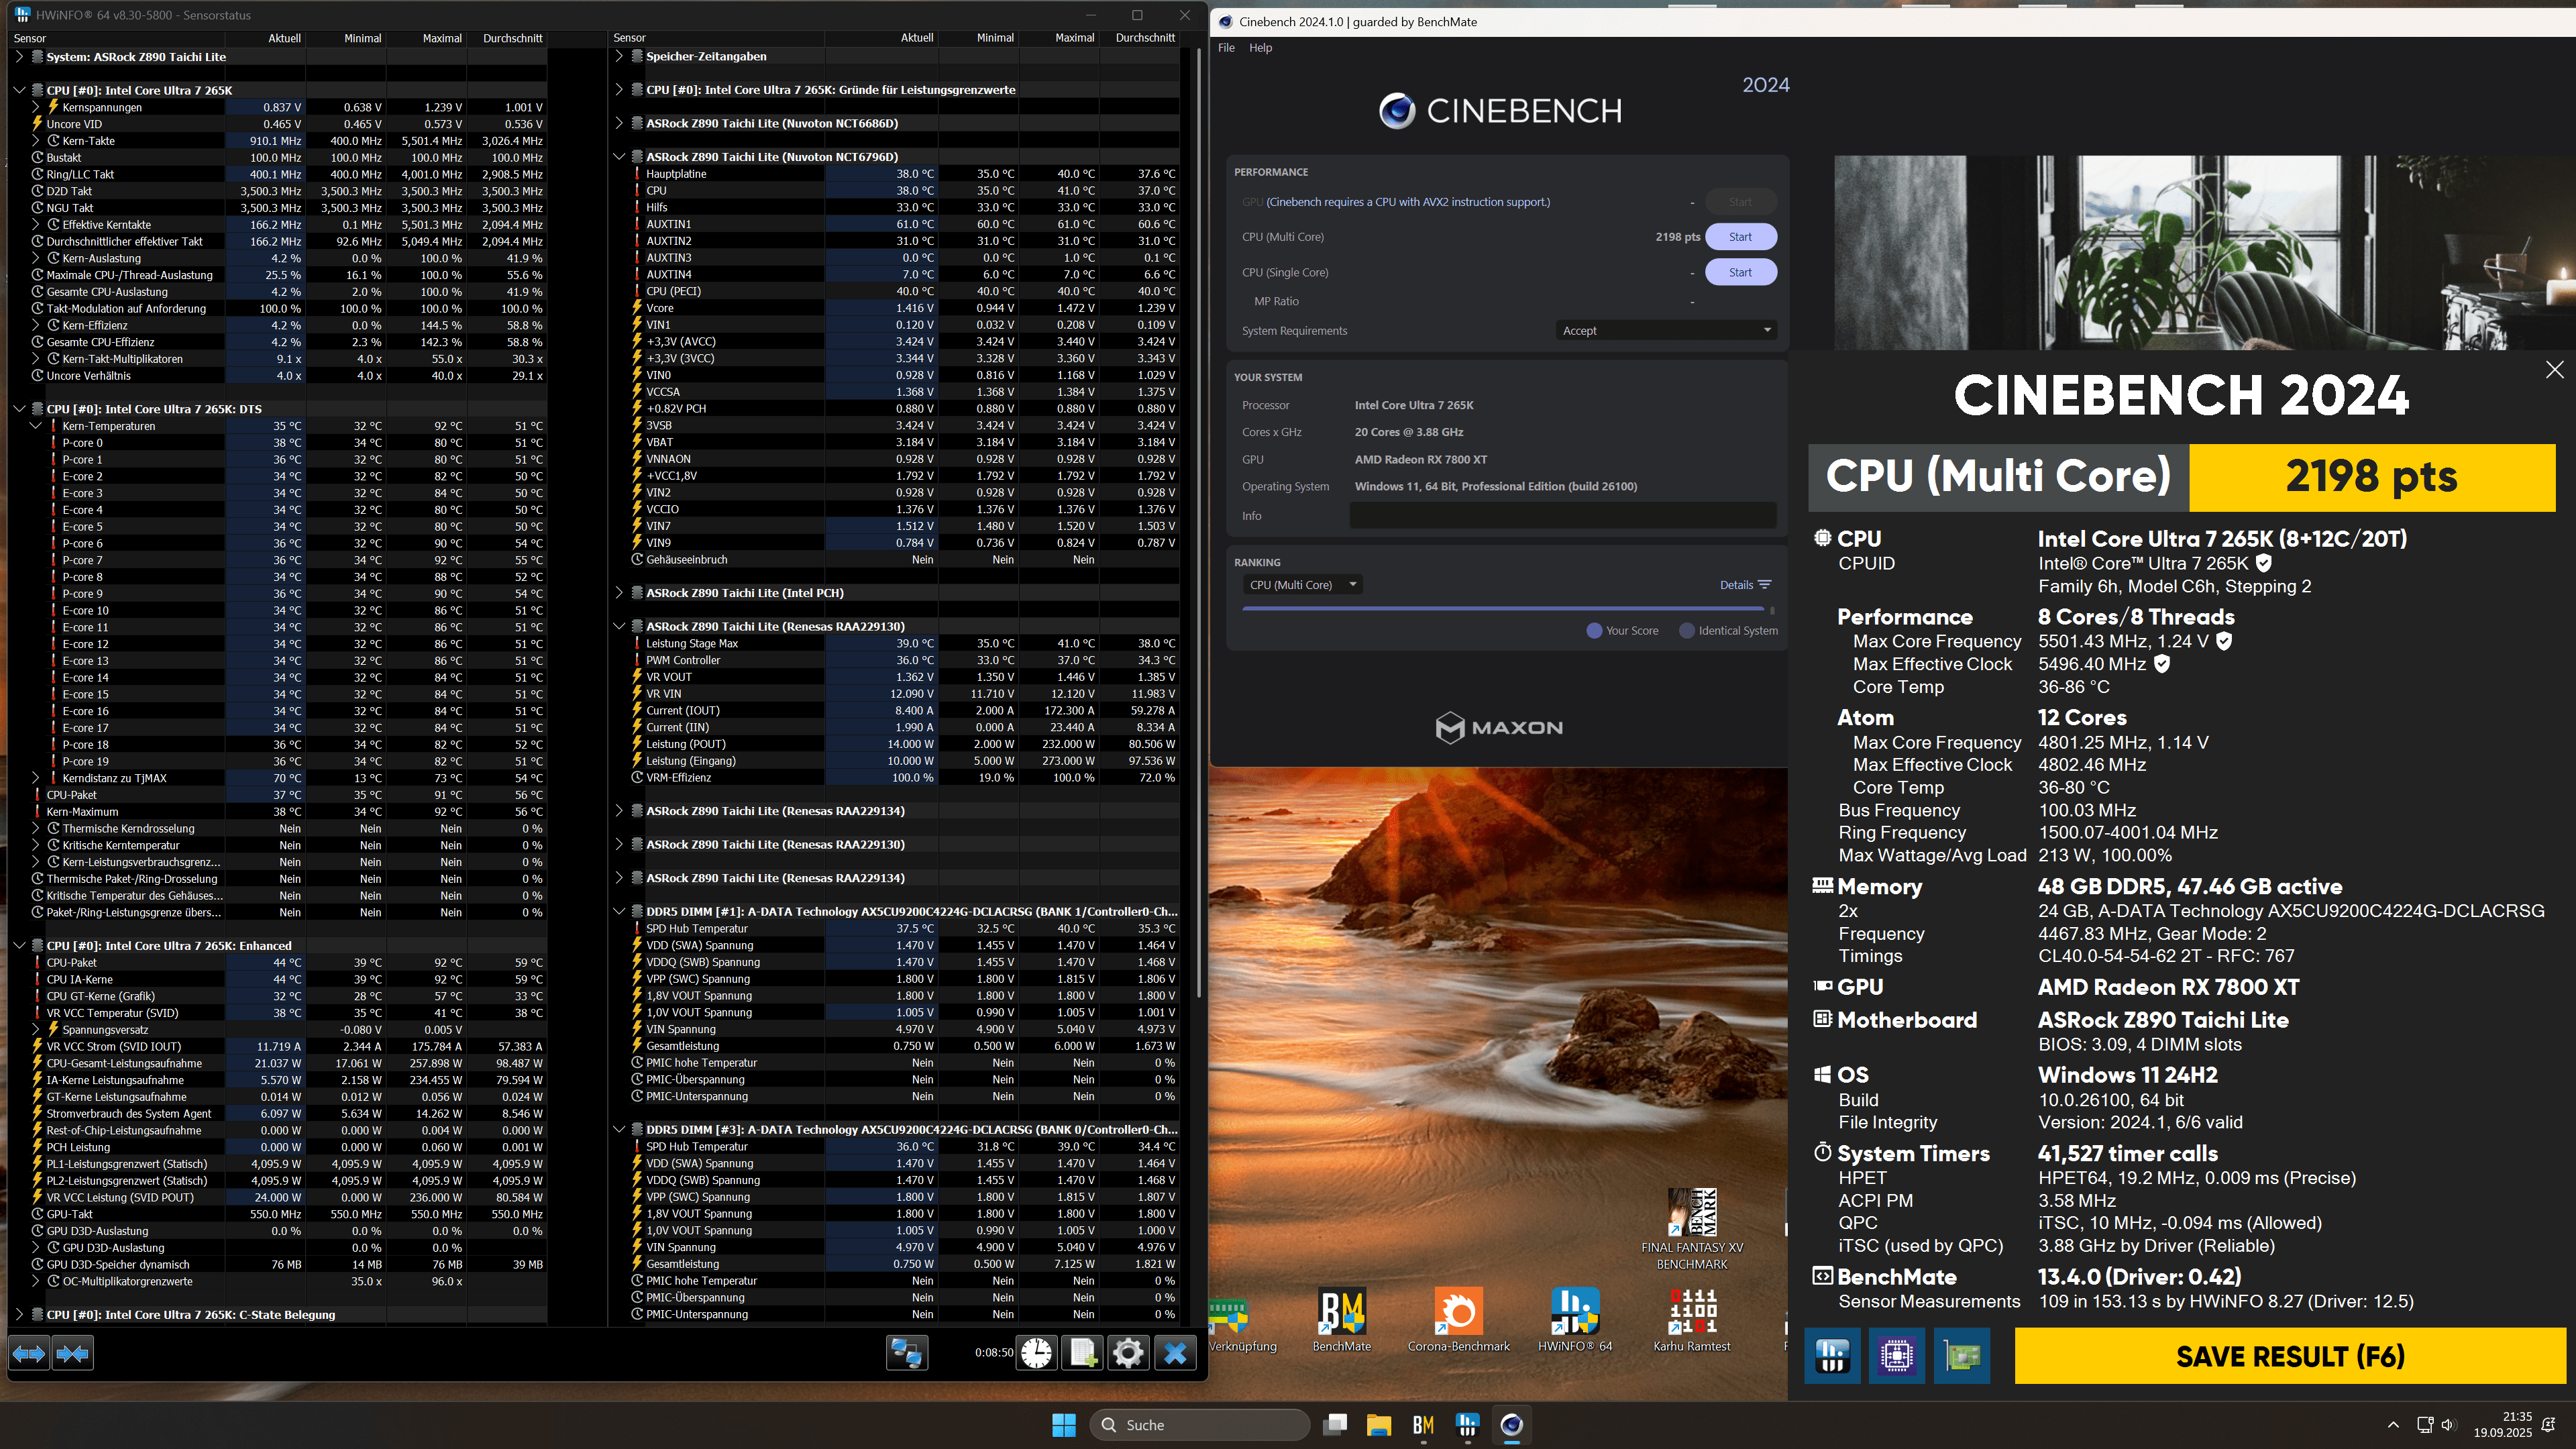Viewport: 2576px width, 1449px height.
Task: Open the Help menu in Cinebench
Action: [1260, 48]
